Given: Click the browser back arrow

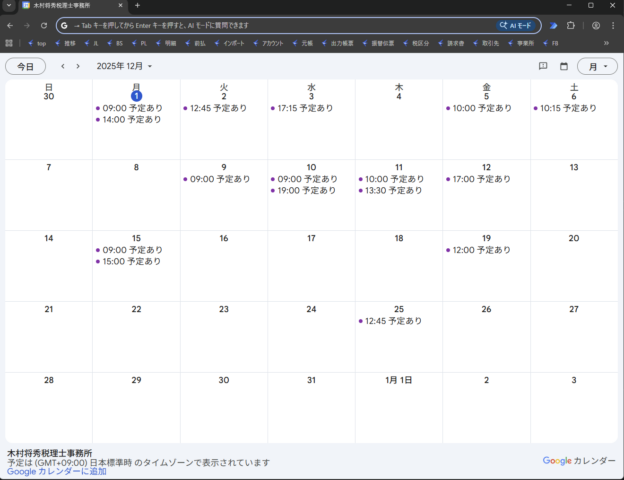Looking at the screenshot, I should (10, 25).
